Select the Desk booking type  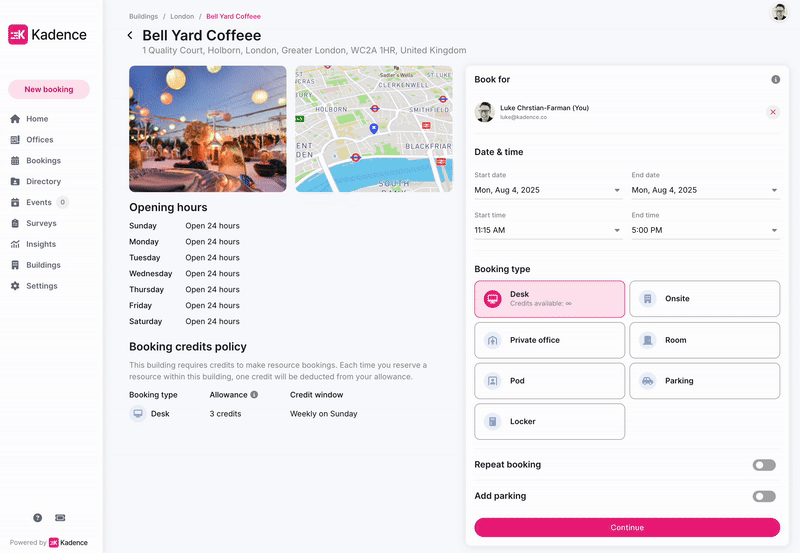click(x=549, y=299)
